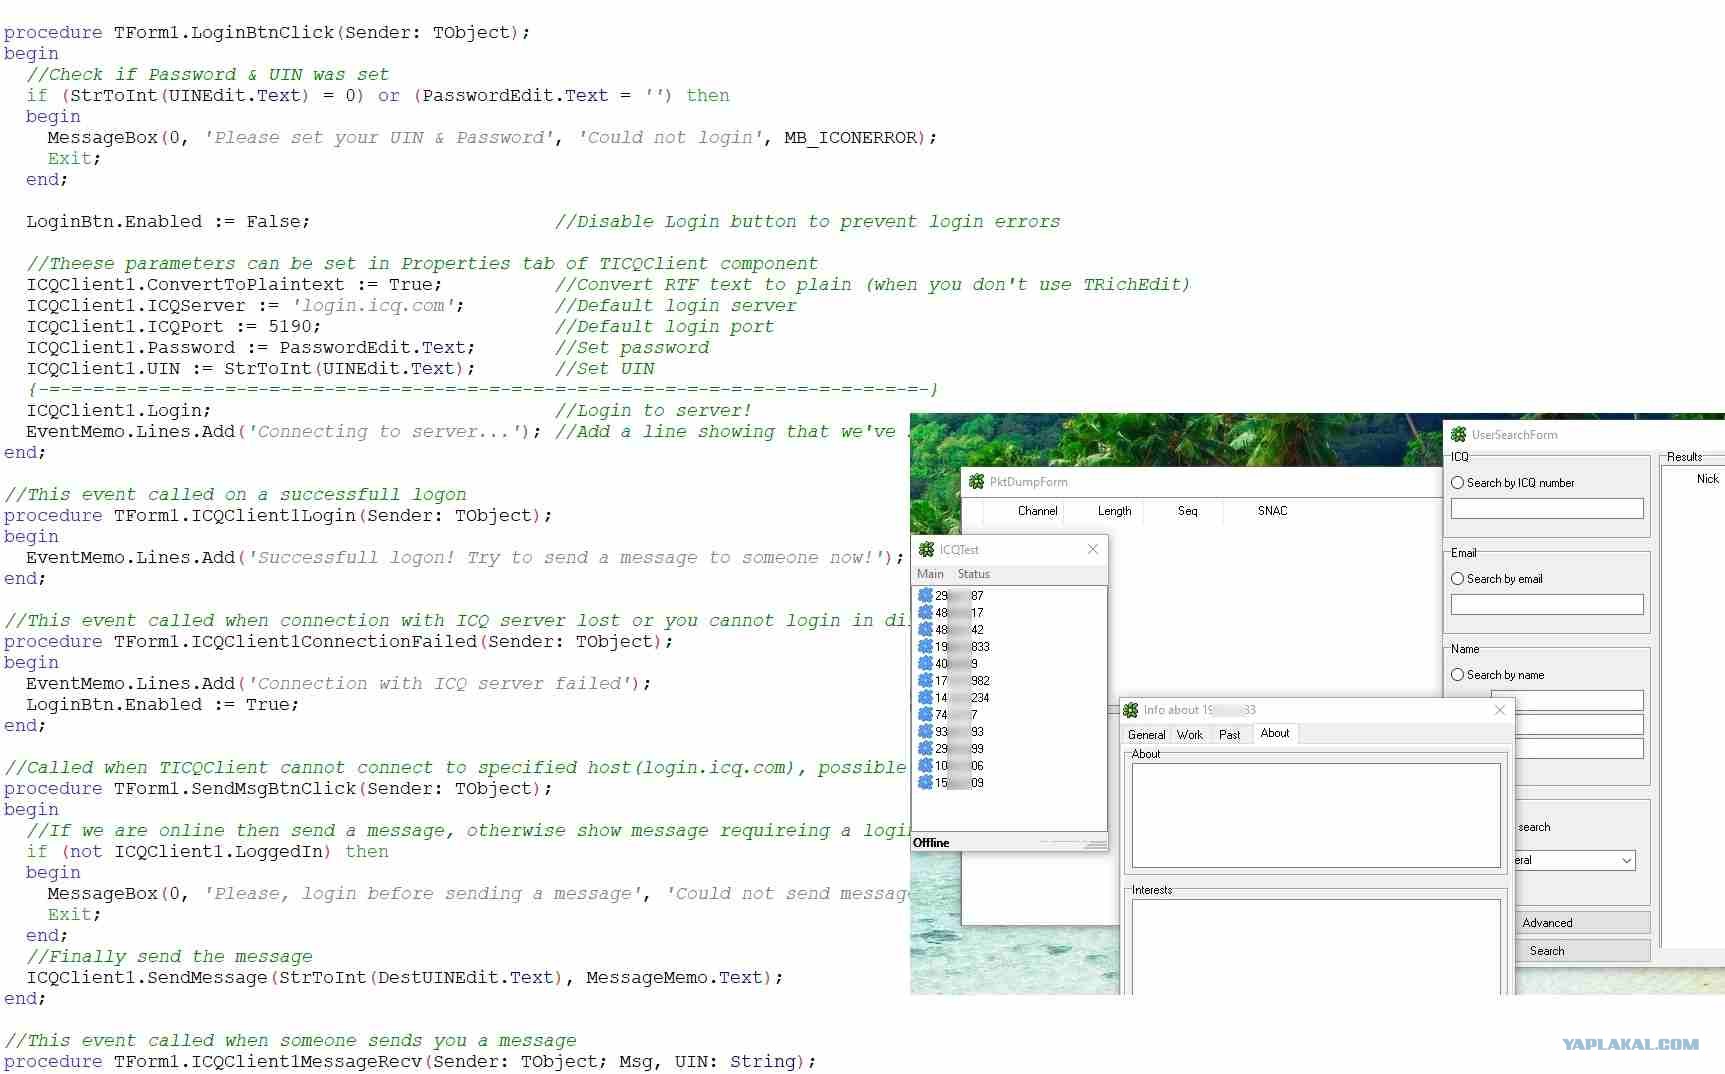Image resolution: width=1725 pixels, height=1074 pixels.
Task: Click the flower icon of contact ending 87
Action: coord(925,595)
